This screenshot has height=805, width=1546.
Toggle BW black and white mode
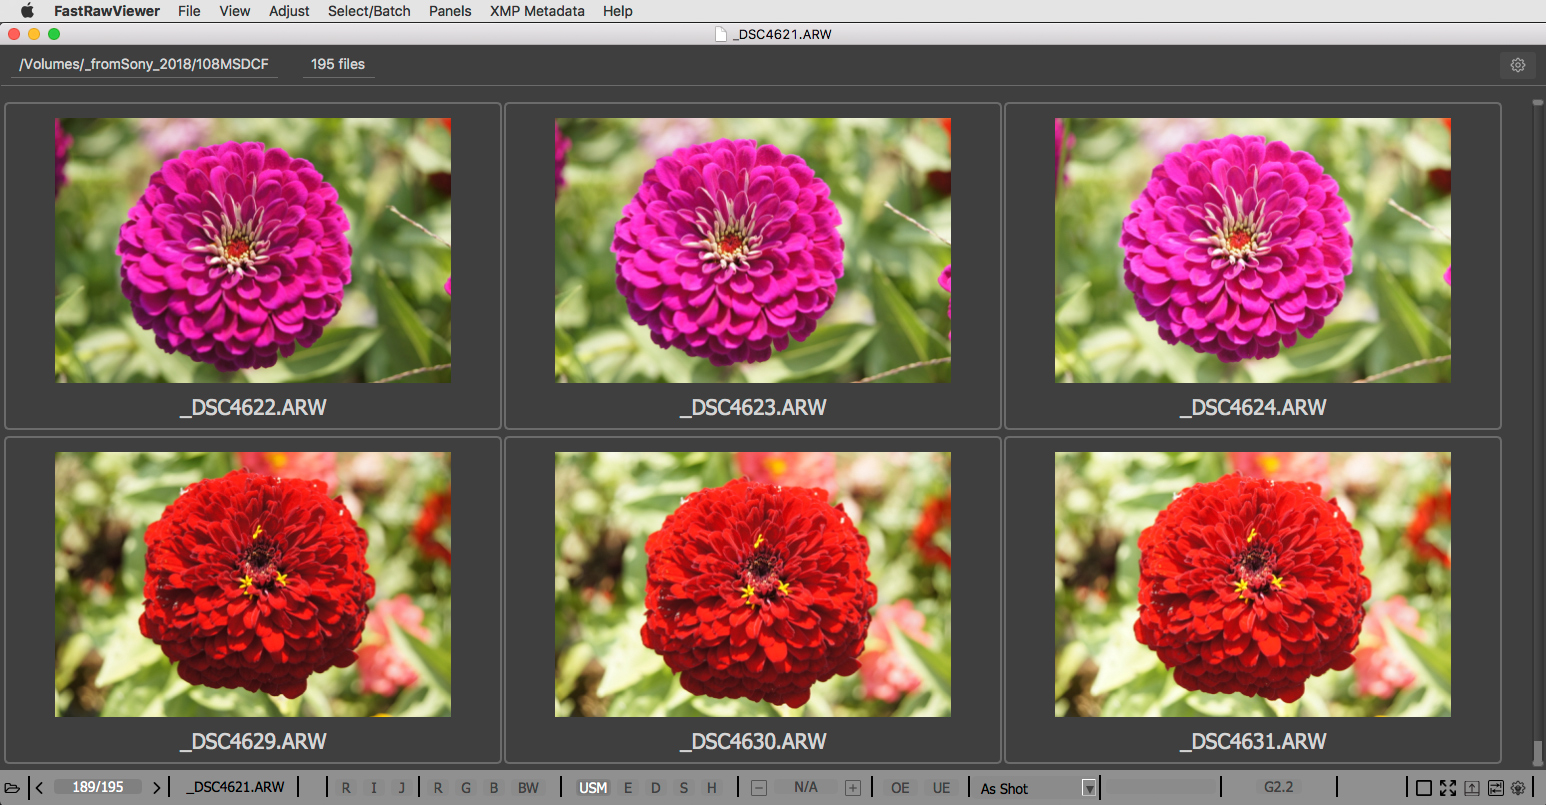528,788
